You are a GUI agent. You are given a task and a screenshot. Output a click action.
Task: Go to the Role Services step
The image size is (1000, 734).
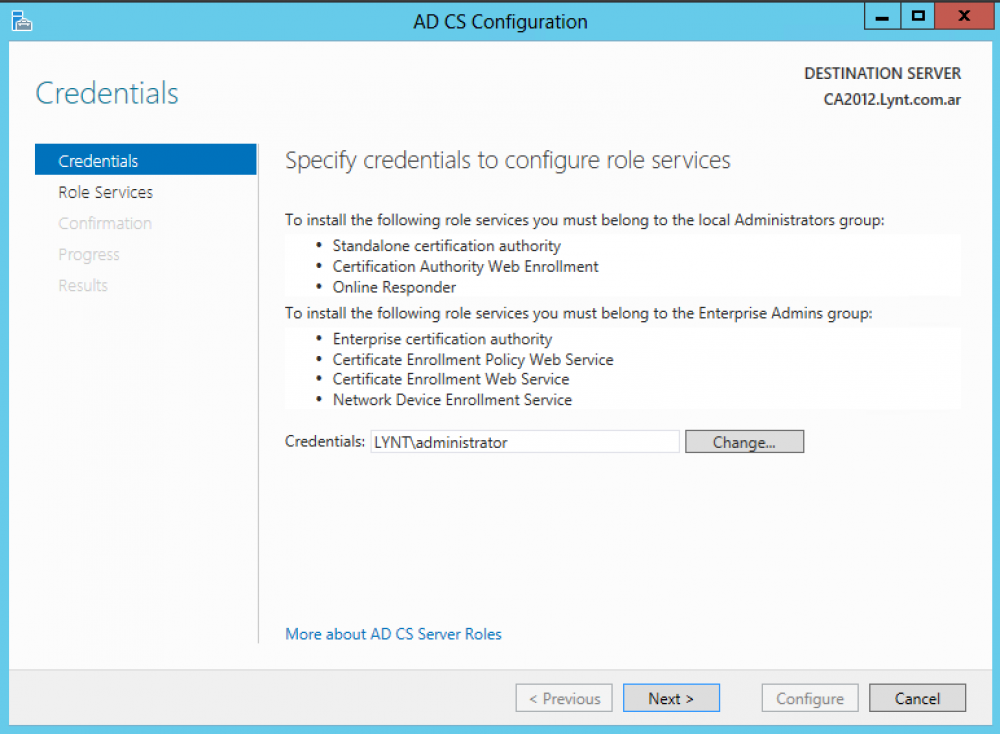click(105, 192)
